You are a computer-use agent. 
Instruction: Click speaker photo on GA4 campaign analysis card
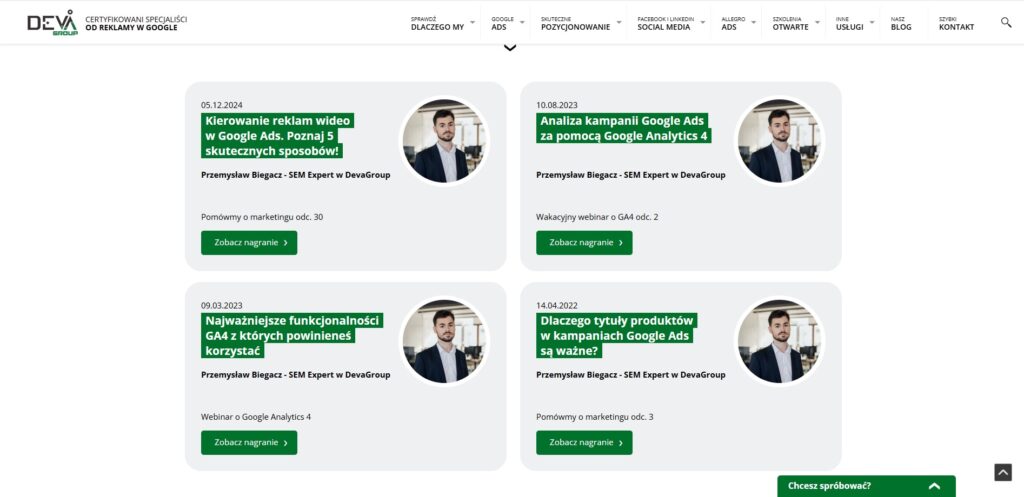click(x=780, y=141)
